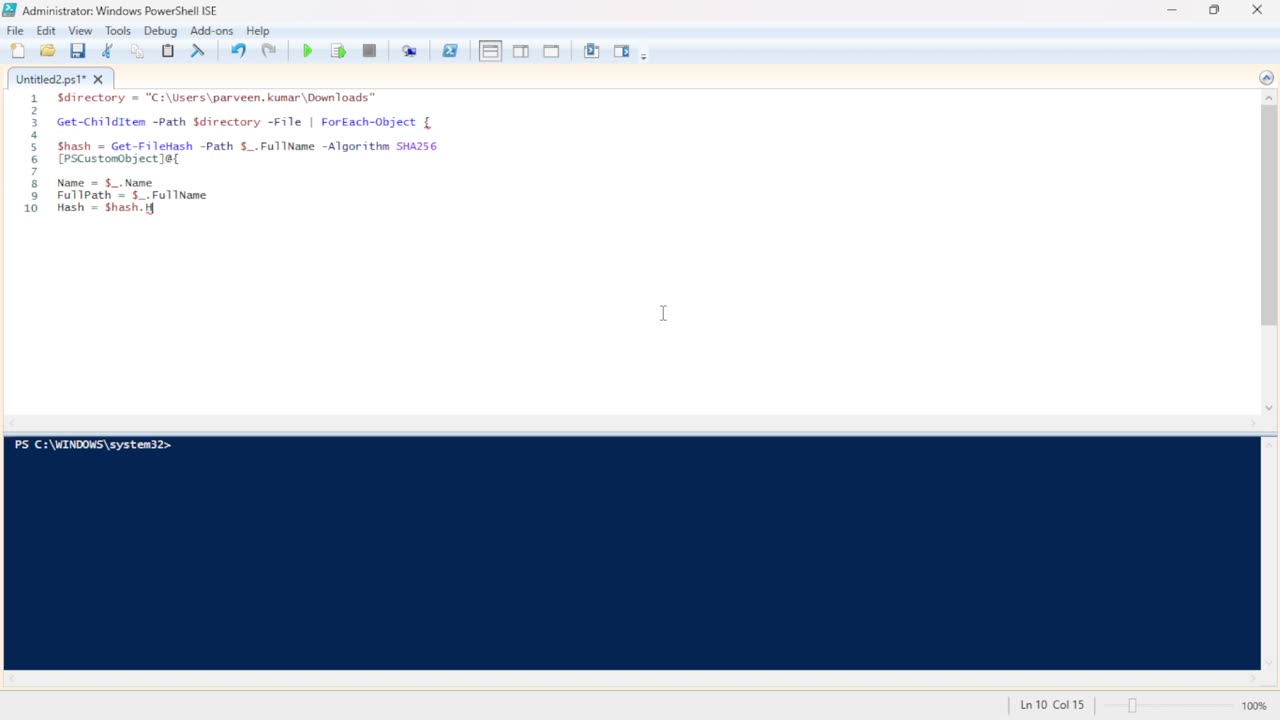
Task: Minimize the PowerShell ISE window
Action: pyautogui.click(x=1171, y=10)
